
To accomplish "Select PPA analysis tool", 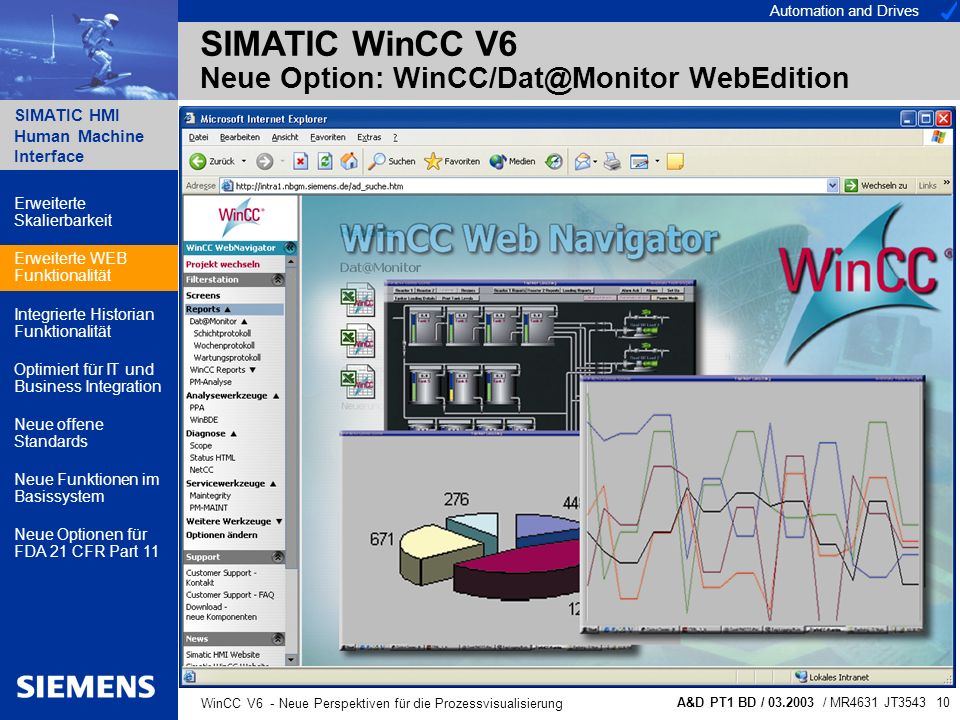I will (x=197, y=407).
